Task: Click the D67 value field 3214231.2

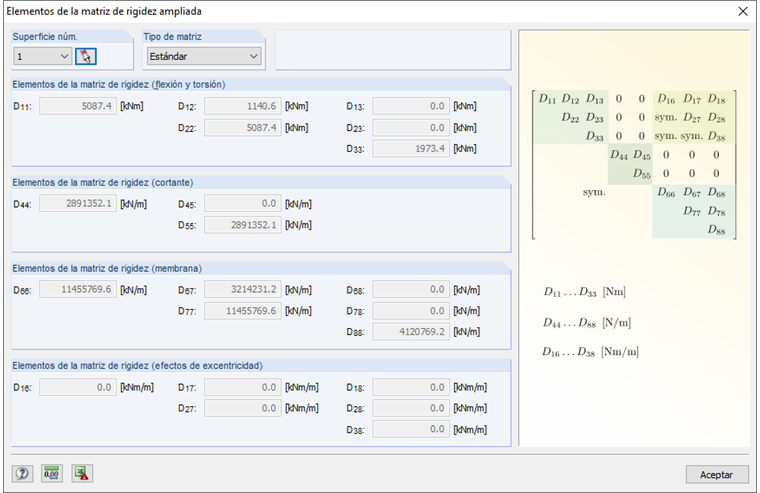Action: (243, 289)
